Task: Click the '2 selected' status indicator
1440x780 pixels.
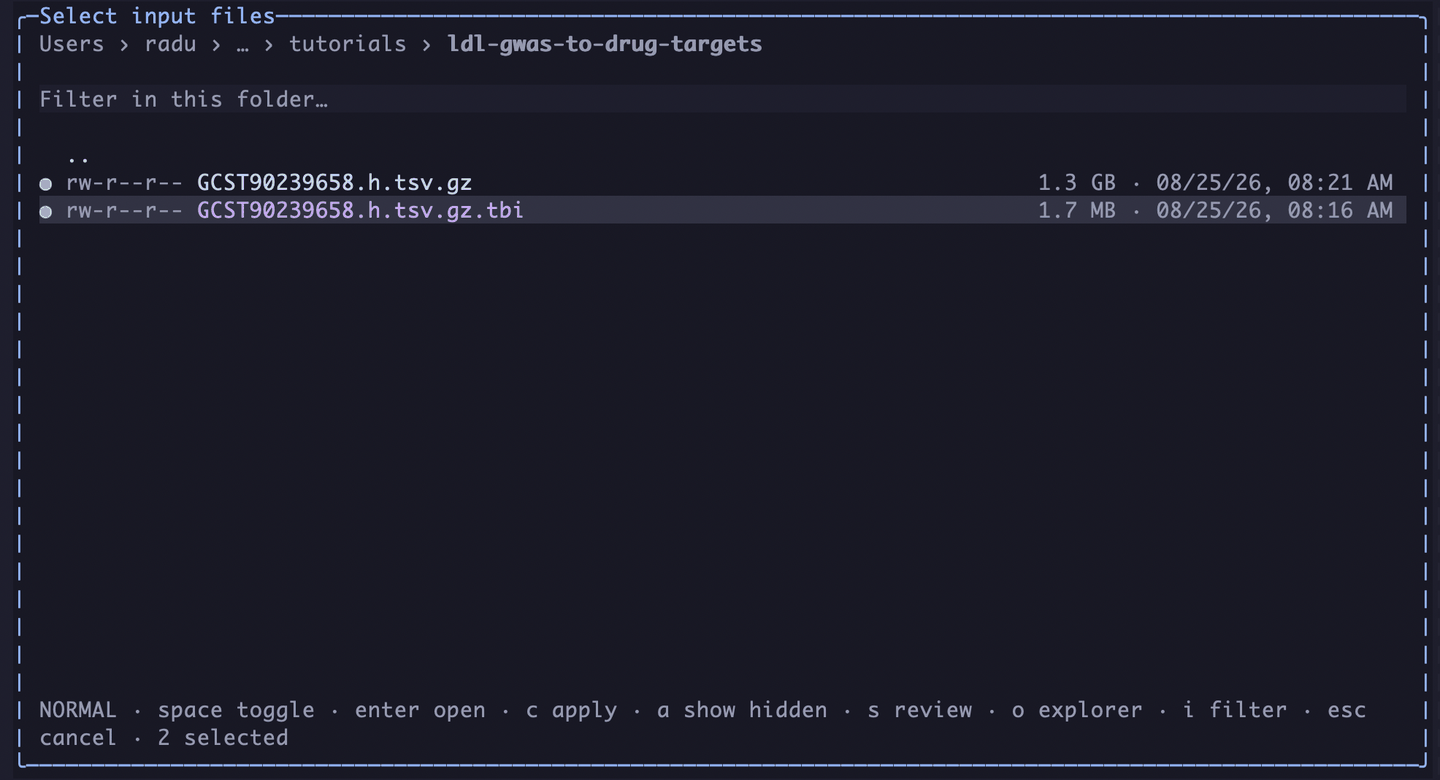Action: 223,738
